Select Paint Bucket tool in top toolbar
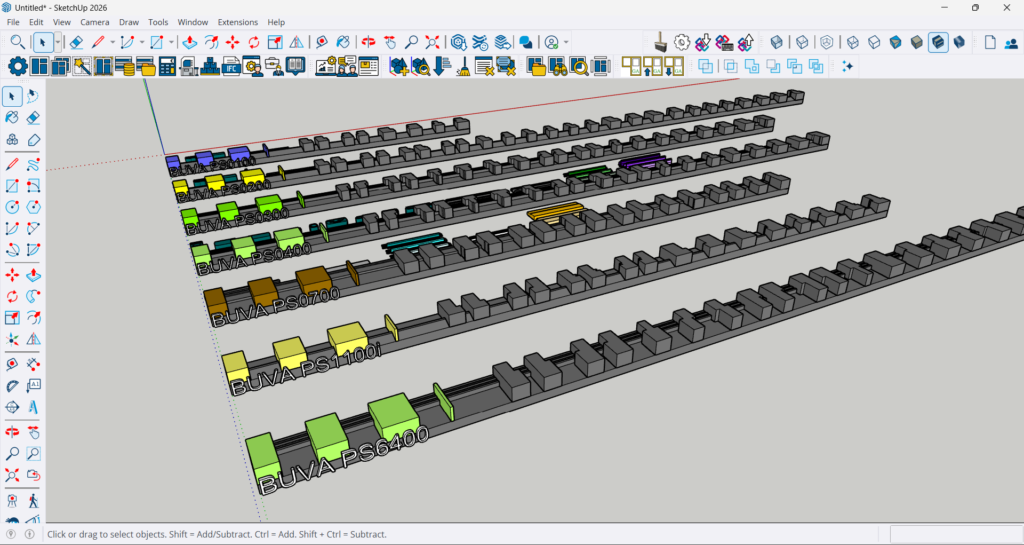The image size is (1024, 545). (343, 42)
